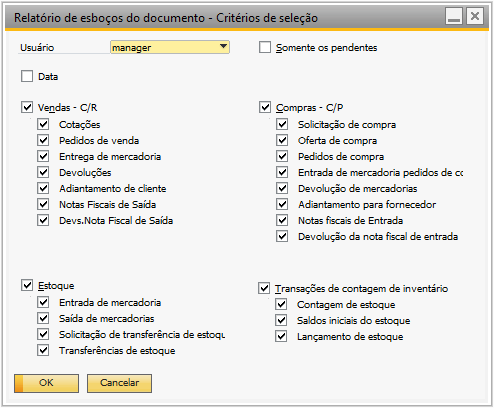Uncheck Transferências de estoque

click(x=43, y=350)
